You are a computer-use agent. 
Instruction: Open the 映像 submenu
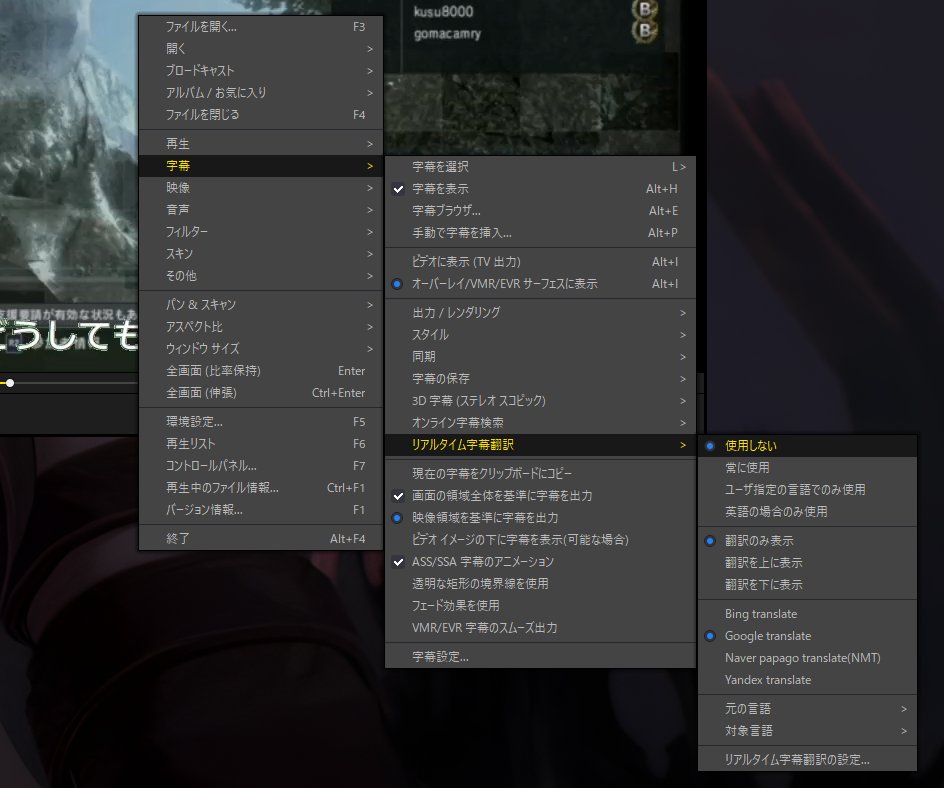pos(261,188)
